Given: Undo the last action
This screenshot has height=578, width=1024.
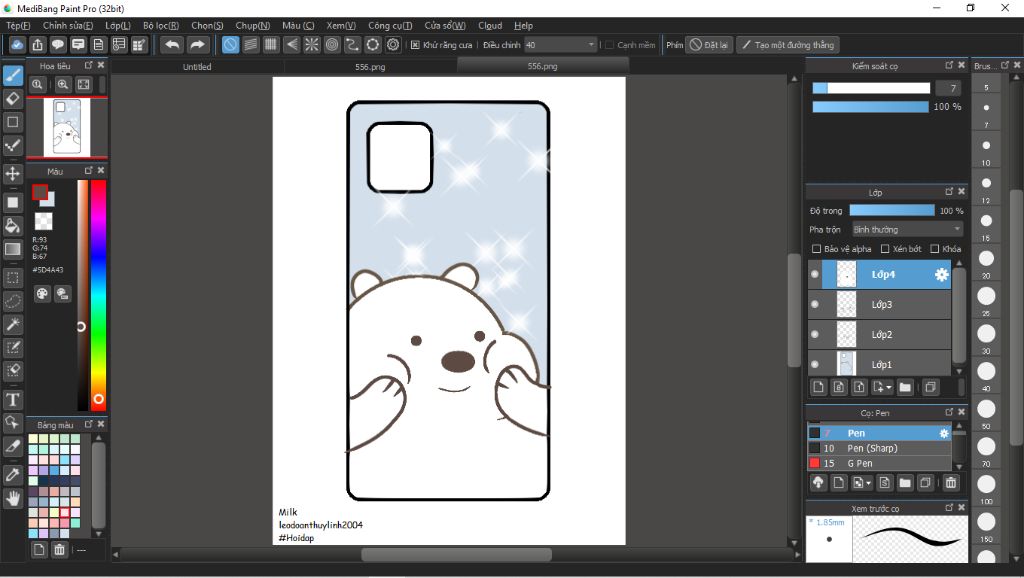Looking at the screenshot, I should coord(172,44).
